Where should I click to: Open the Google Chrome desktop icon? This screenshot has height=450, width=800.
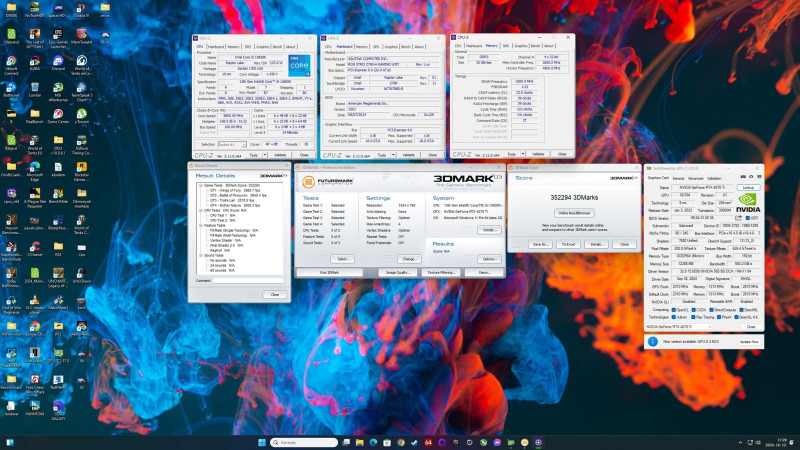coord(35,326)
